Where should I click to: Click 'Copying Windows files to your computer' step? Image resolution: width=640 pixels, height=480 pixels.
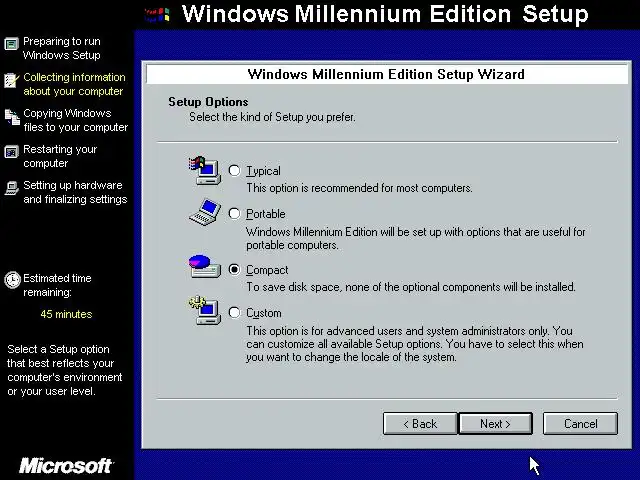pyautogui.click(x=76, y=120)
